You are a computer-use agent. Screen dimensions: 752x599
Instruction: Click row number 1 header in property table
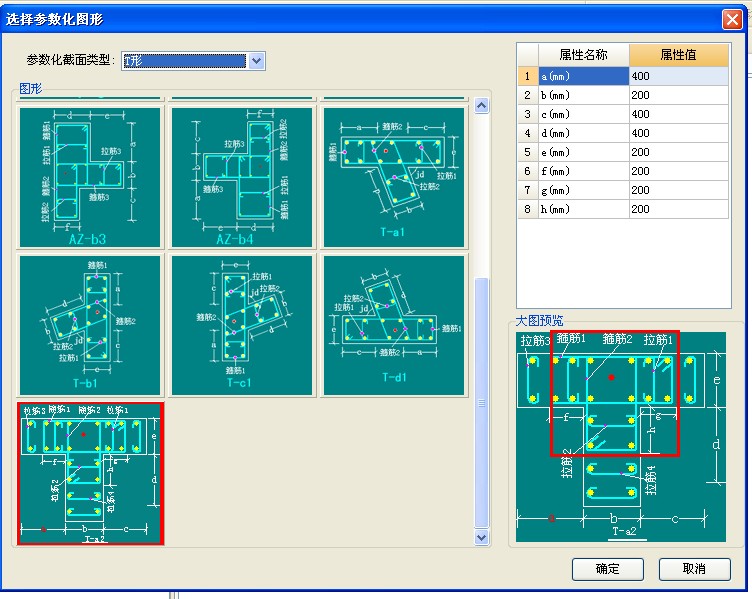coord(528,76)
